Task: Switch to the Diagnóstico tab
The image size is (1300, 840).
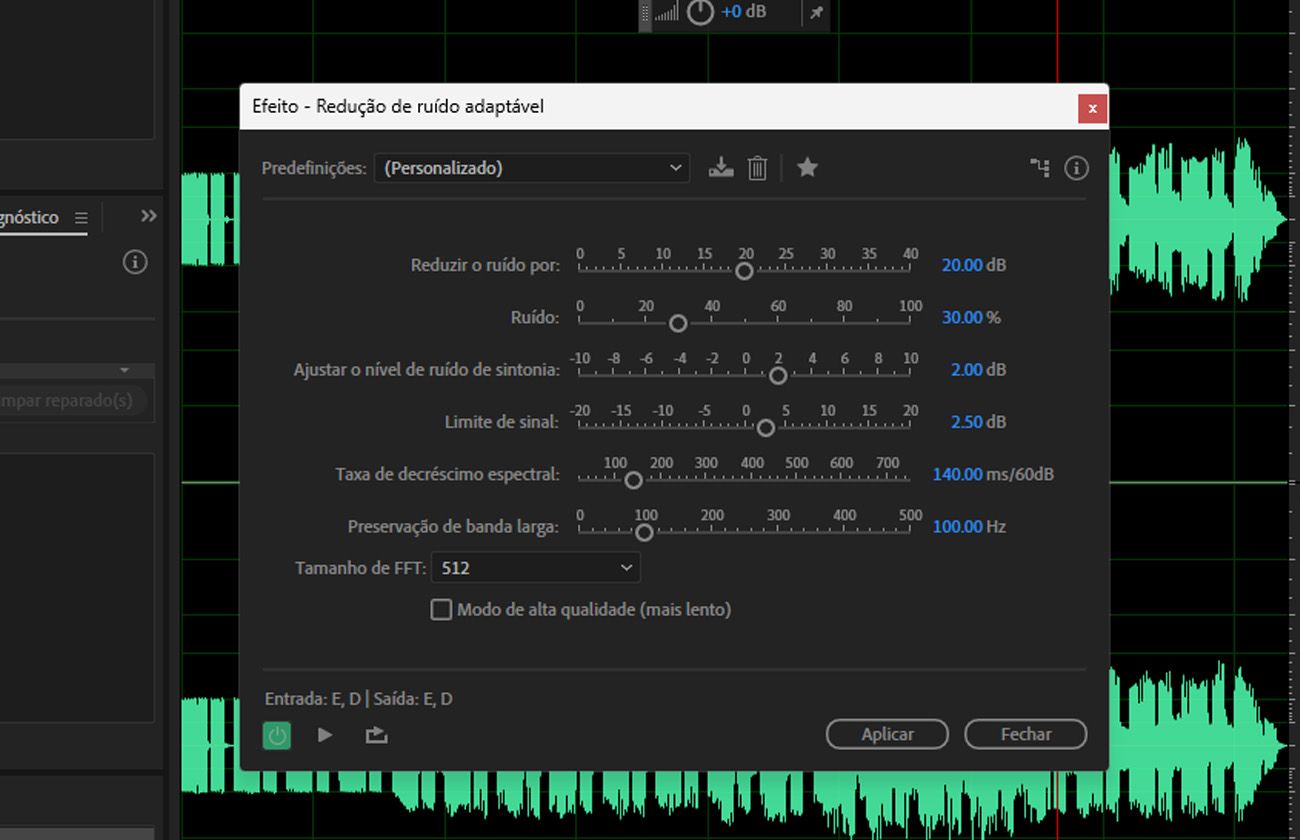Action: (x=30, y=217)
